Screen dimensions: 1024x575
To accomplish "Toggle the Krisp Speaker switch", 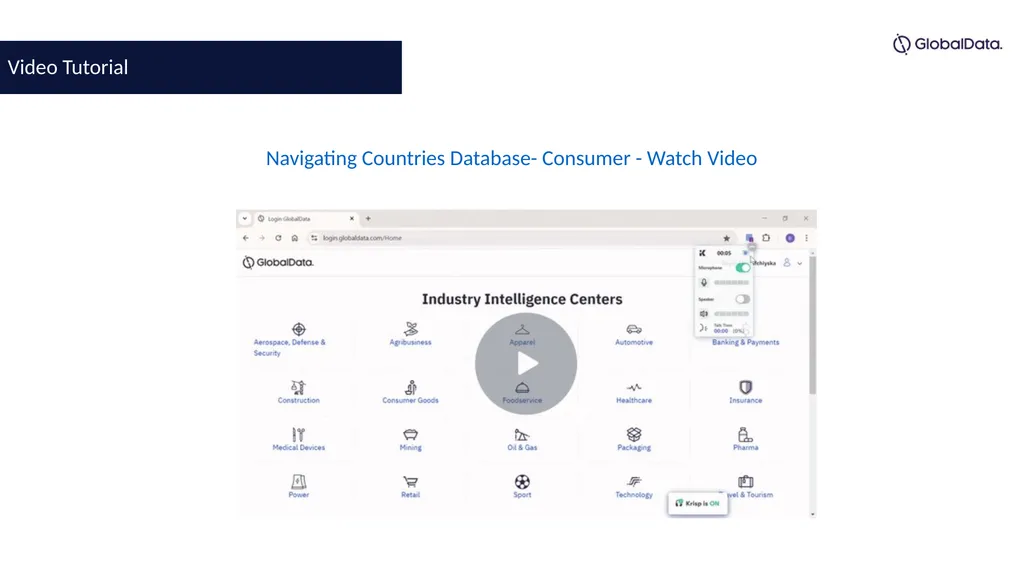I will coord(743,299).
